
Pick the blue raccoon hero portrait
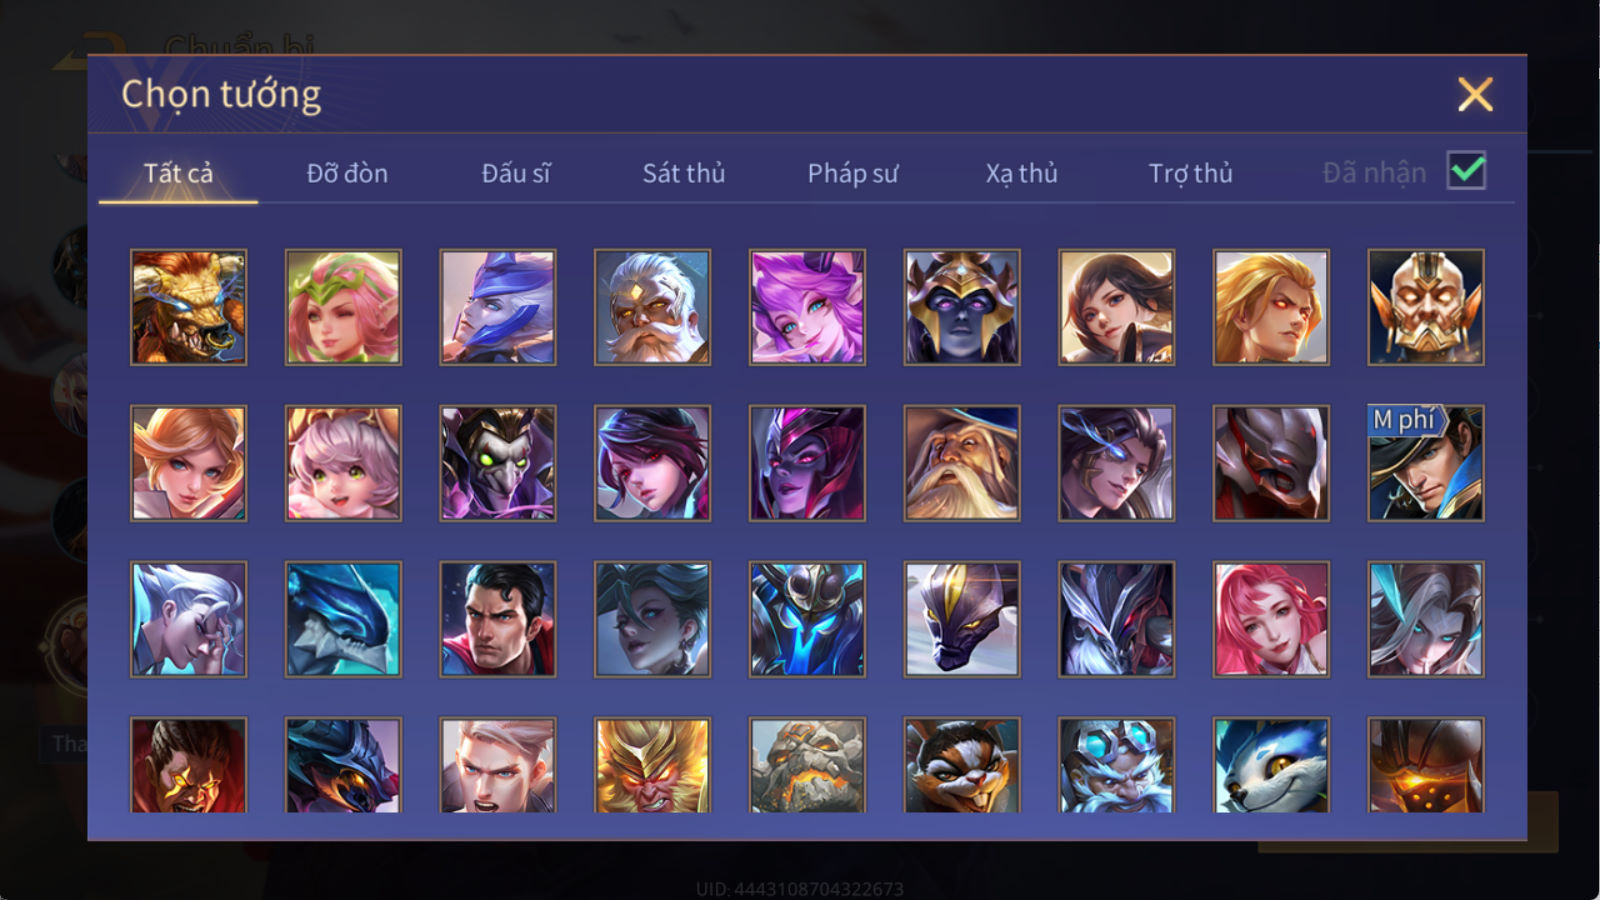(x=1271, y=764)
